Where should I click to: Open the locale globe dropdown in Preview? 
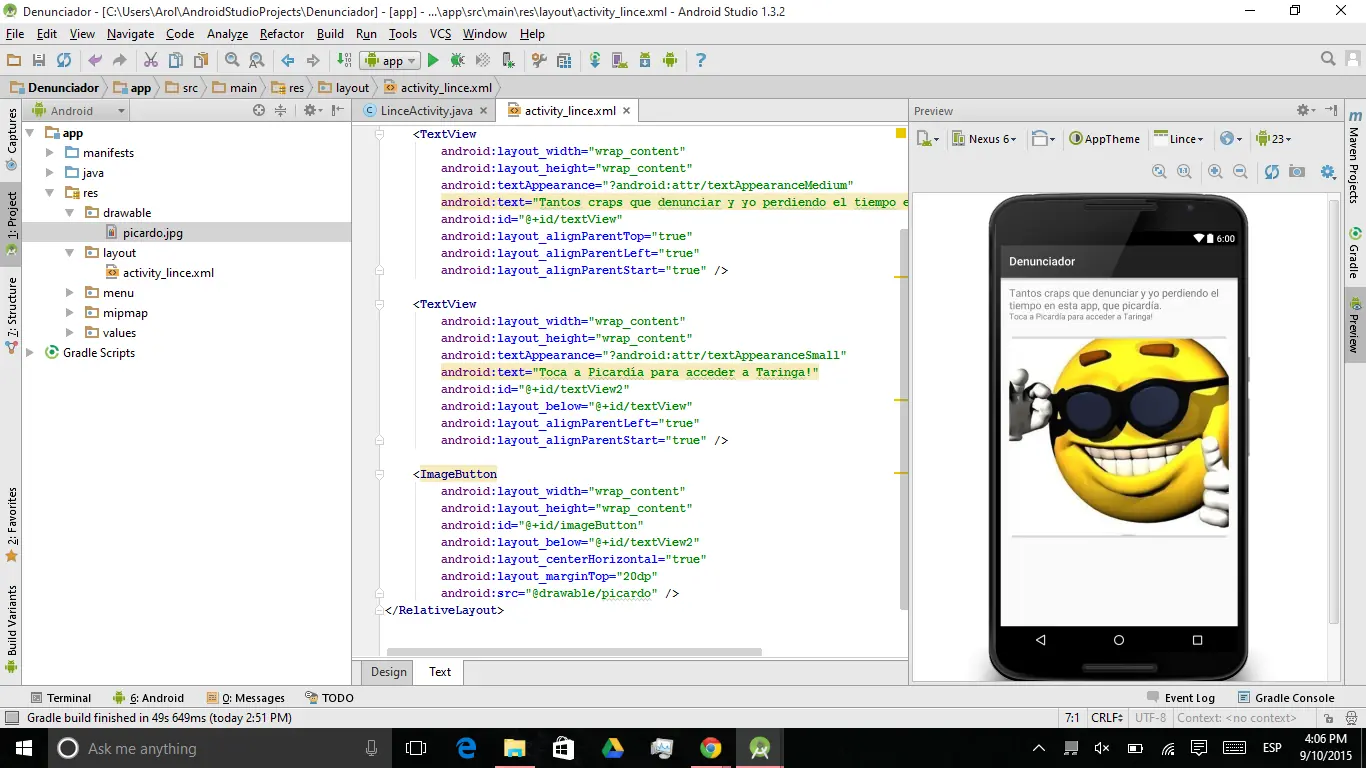tap(1231, 139)
